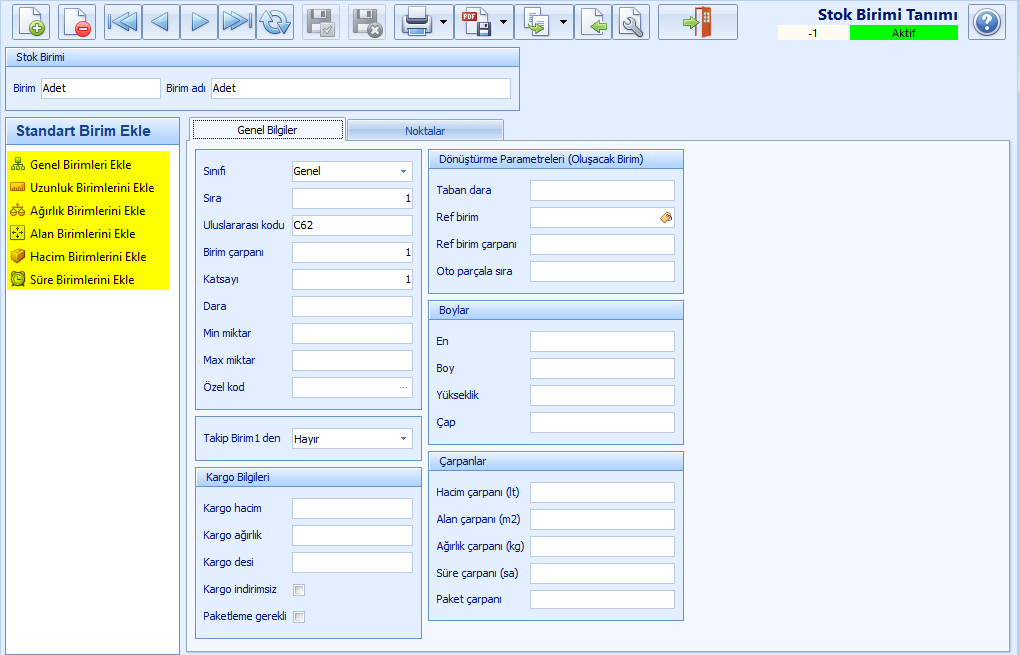Click the Uzunluk Birimlerini Ekle link
Image resolution: width=1020 pixels, height=655 pixels.
(92, 187)
